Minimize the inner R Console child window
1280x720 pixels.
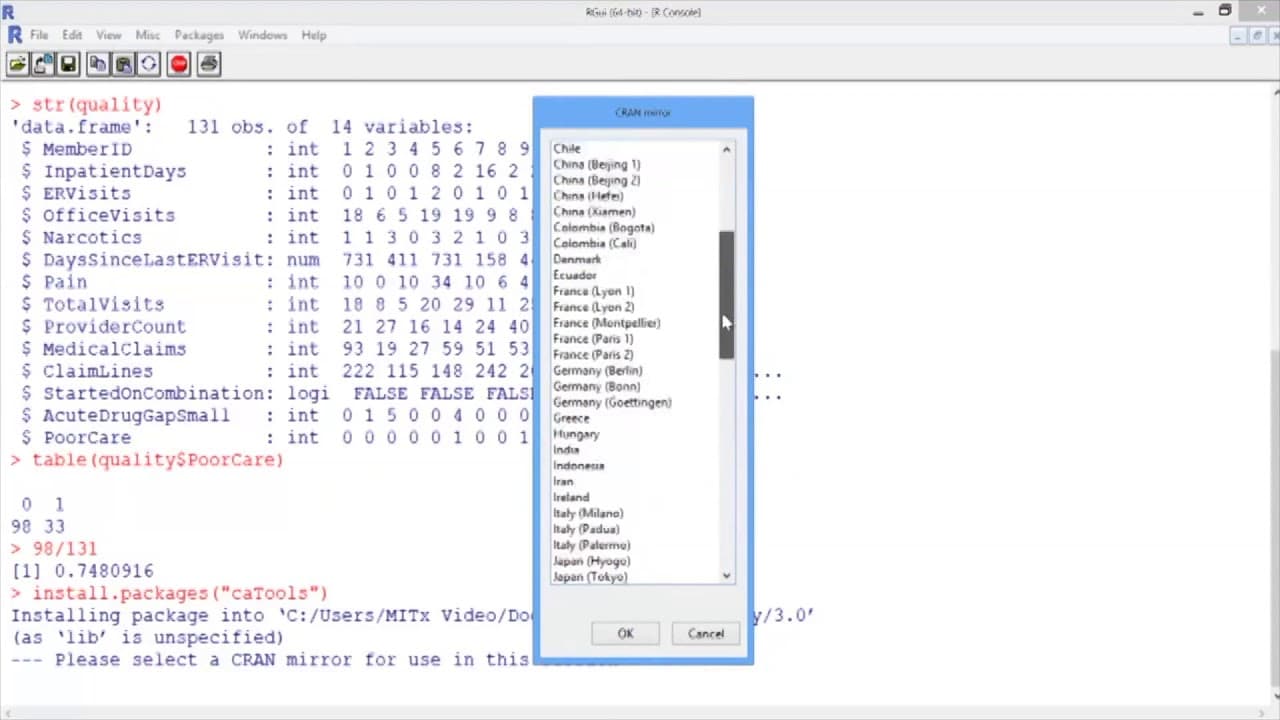(x=1238, y=35)
